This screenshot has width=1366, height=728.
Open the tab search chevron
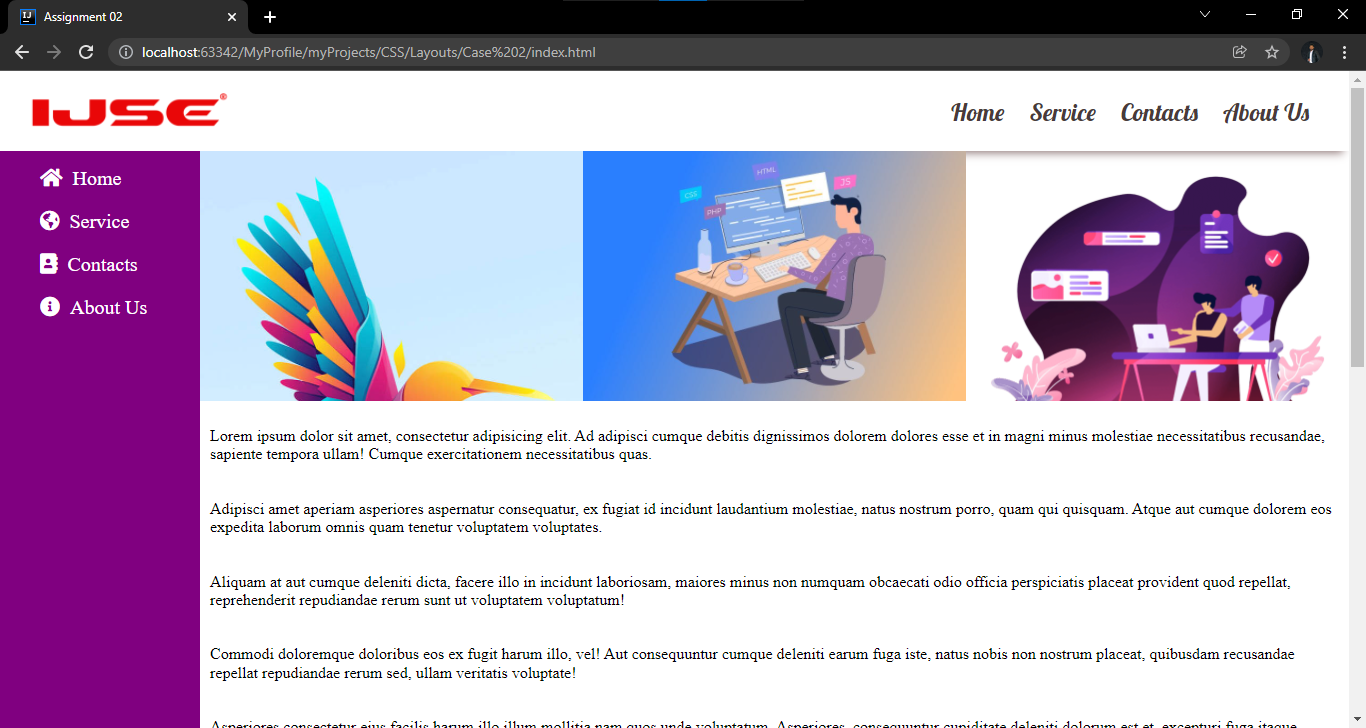click(x=1205, y=14)
